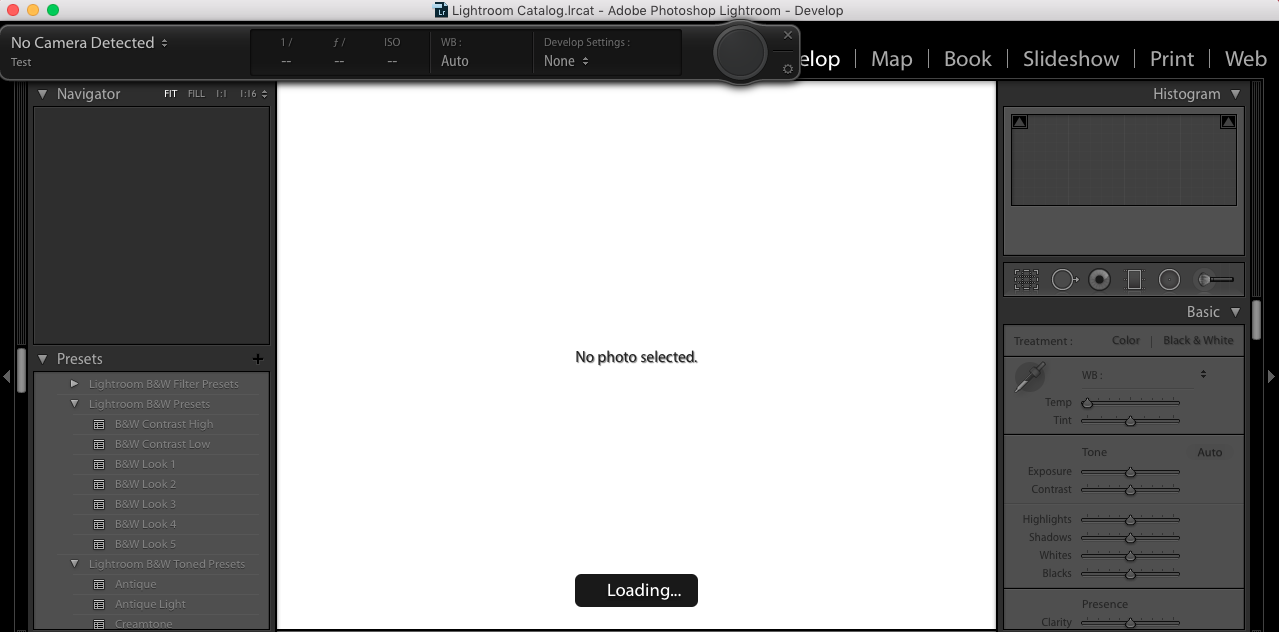The height and width of the screenshot is (632, 1279).
Task: Apply the B&W Look 4 preset
Action: click(x=145, y=524)
